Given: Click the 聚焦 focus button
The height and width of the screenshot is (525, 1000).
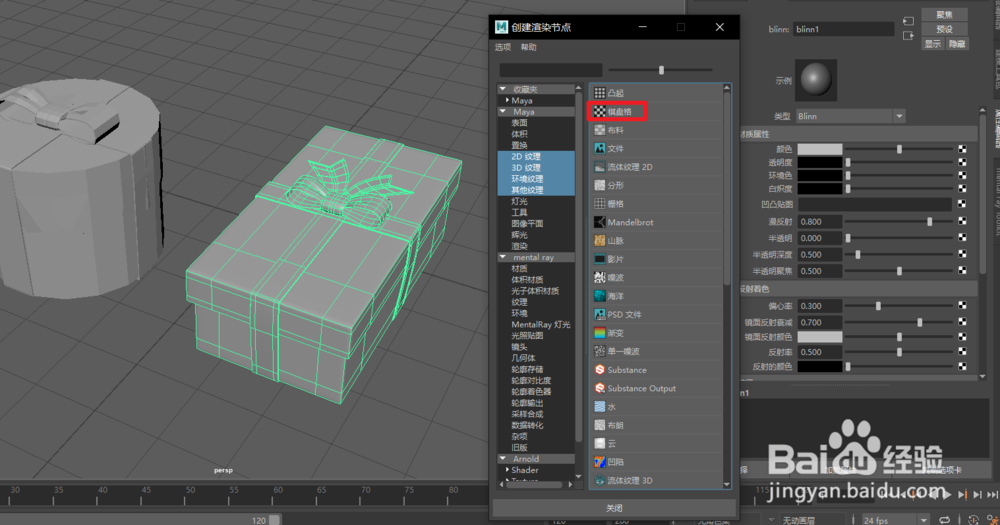Looking at the screenshot, I should pos(945,15).
